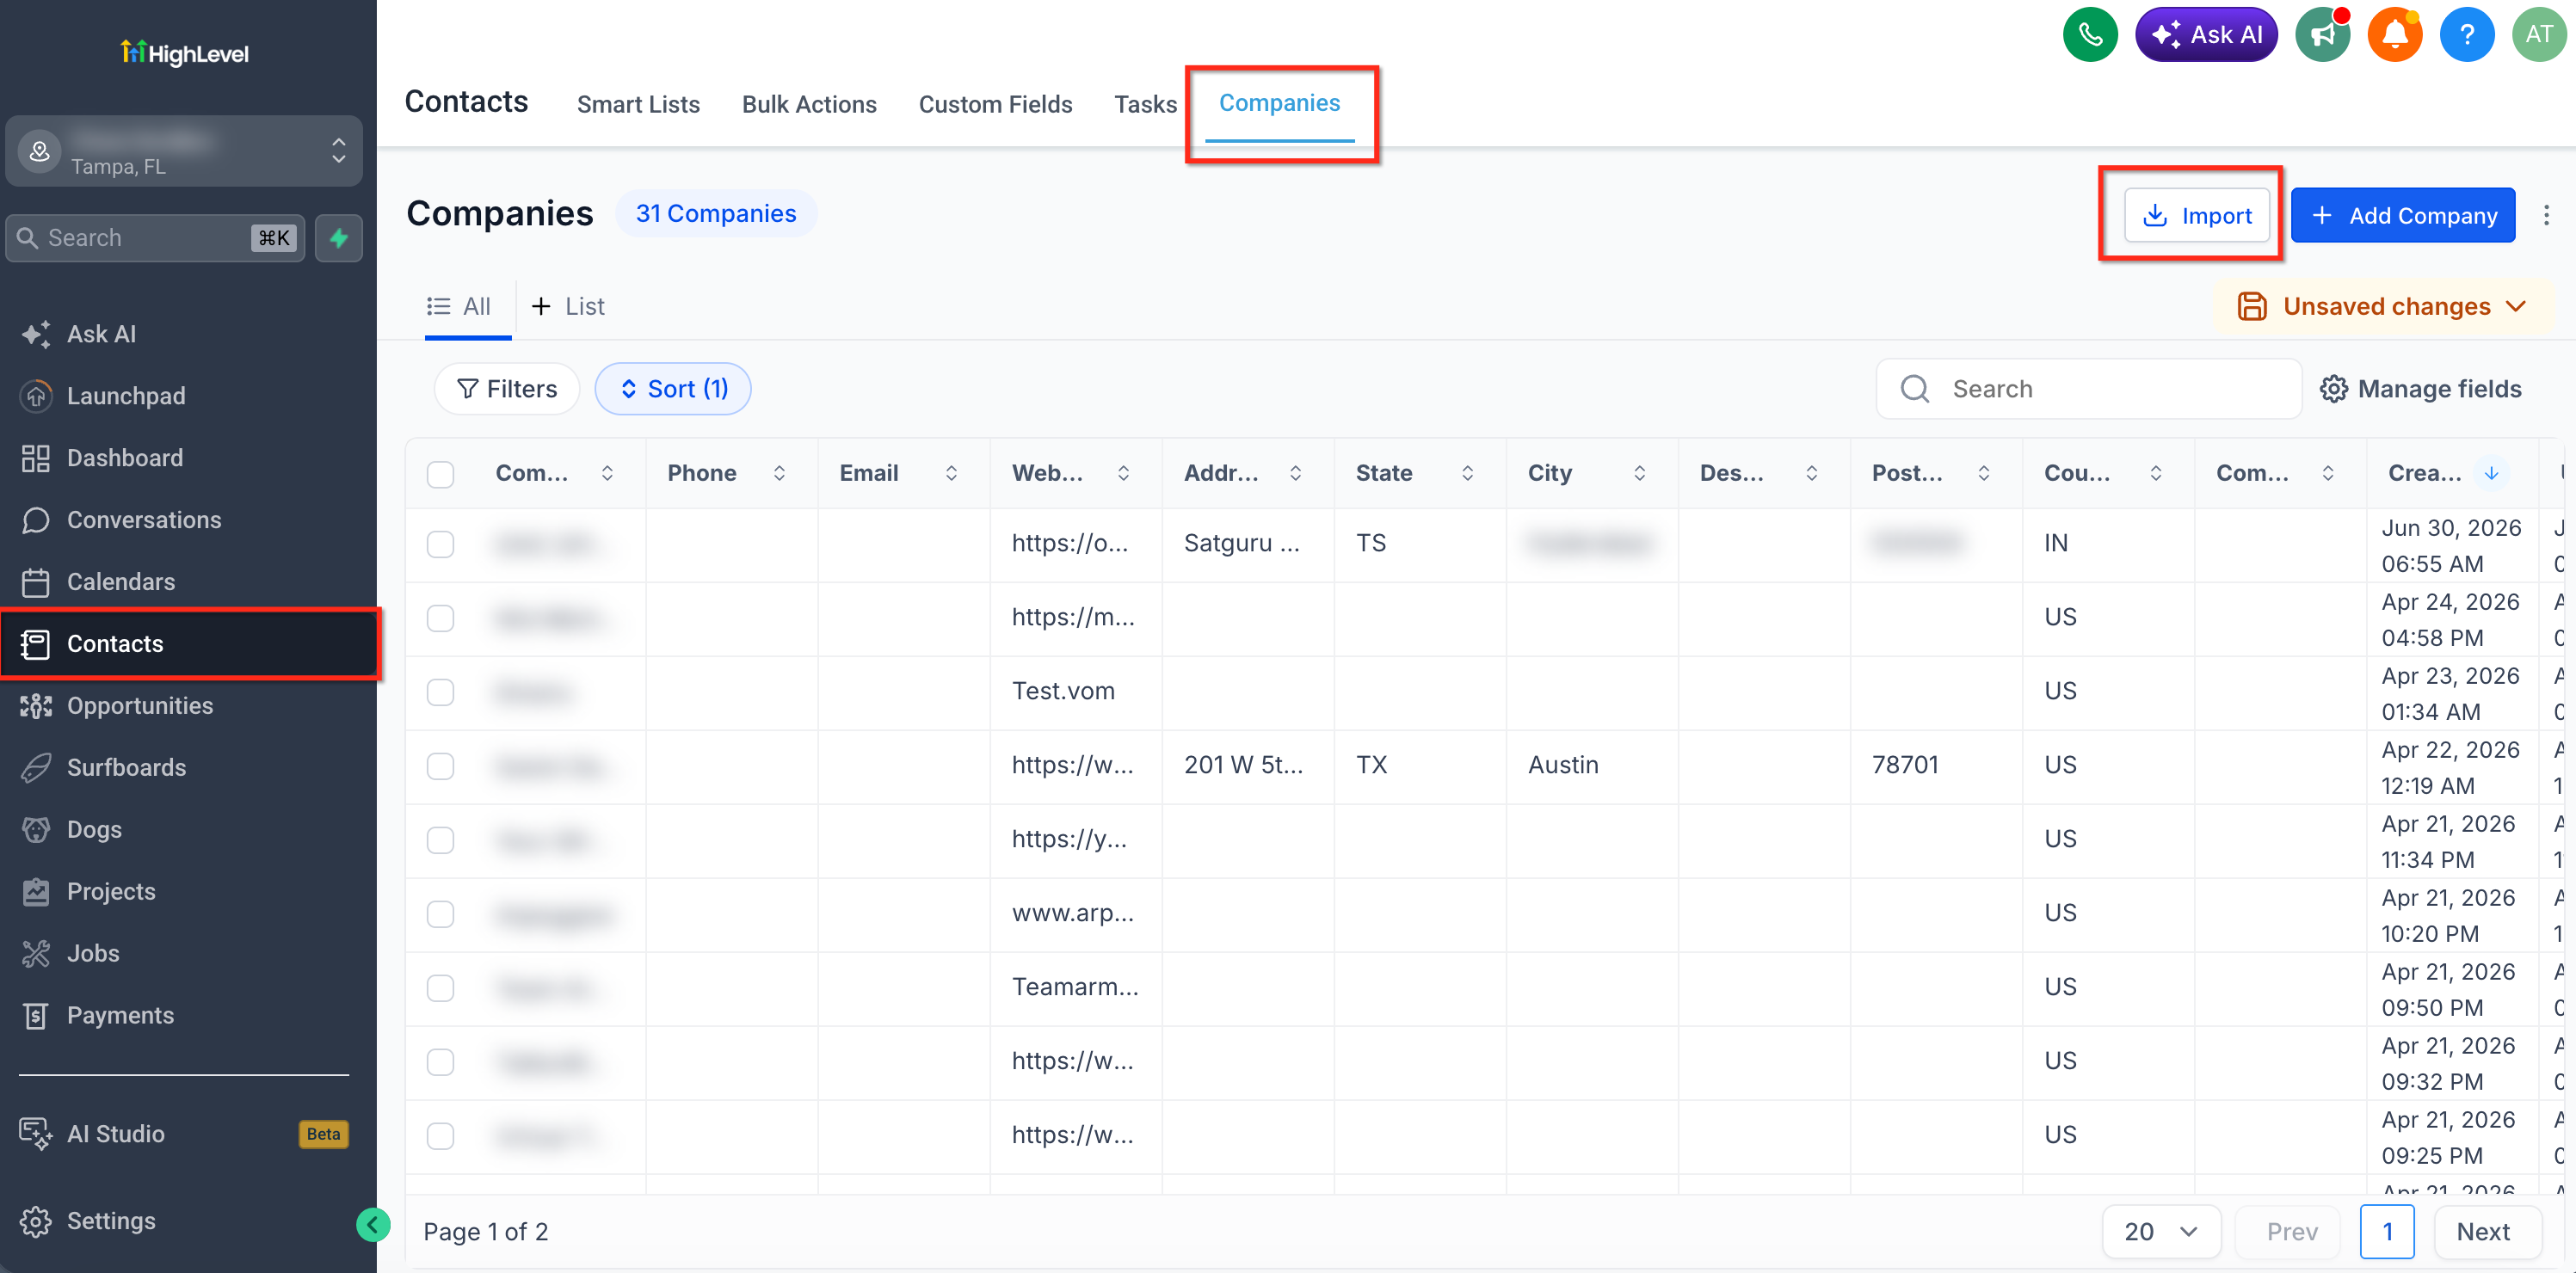Screen dimensions: 2576x1273
Task: Sort by the Address column arrows
Action: pos(1295,473)
